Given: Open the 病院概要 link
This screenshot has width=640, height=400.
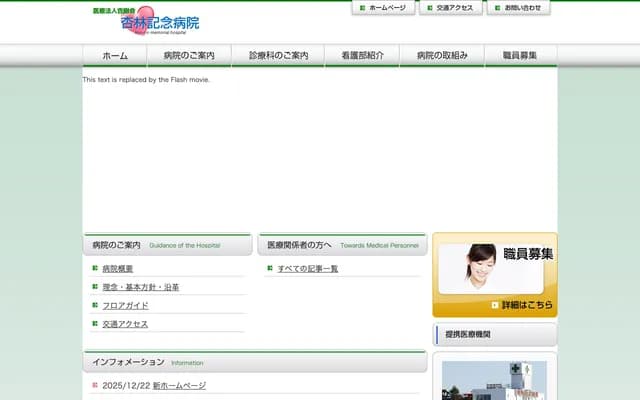Looking at the screenshot, I should [117, 269].
